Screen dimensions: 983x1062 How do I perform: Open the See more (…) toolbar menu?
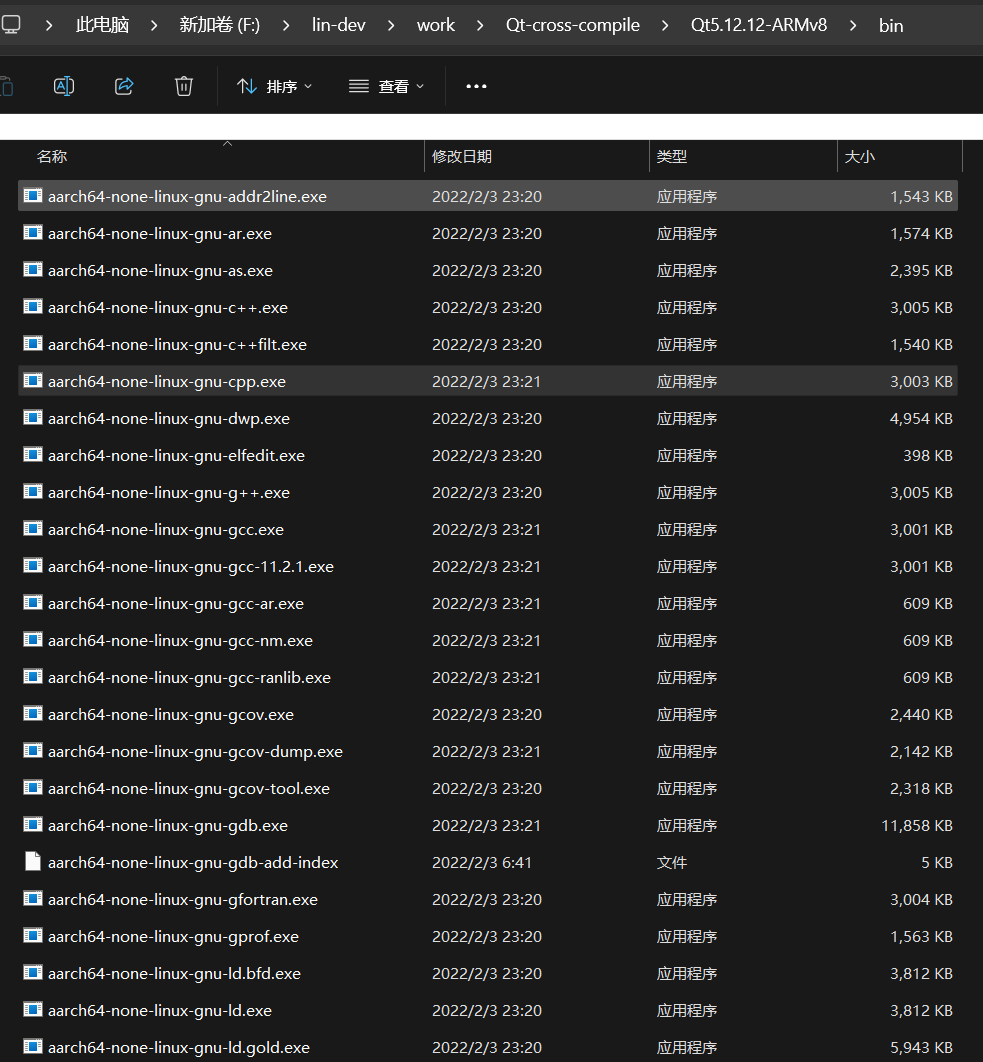(x=476, y=86)
